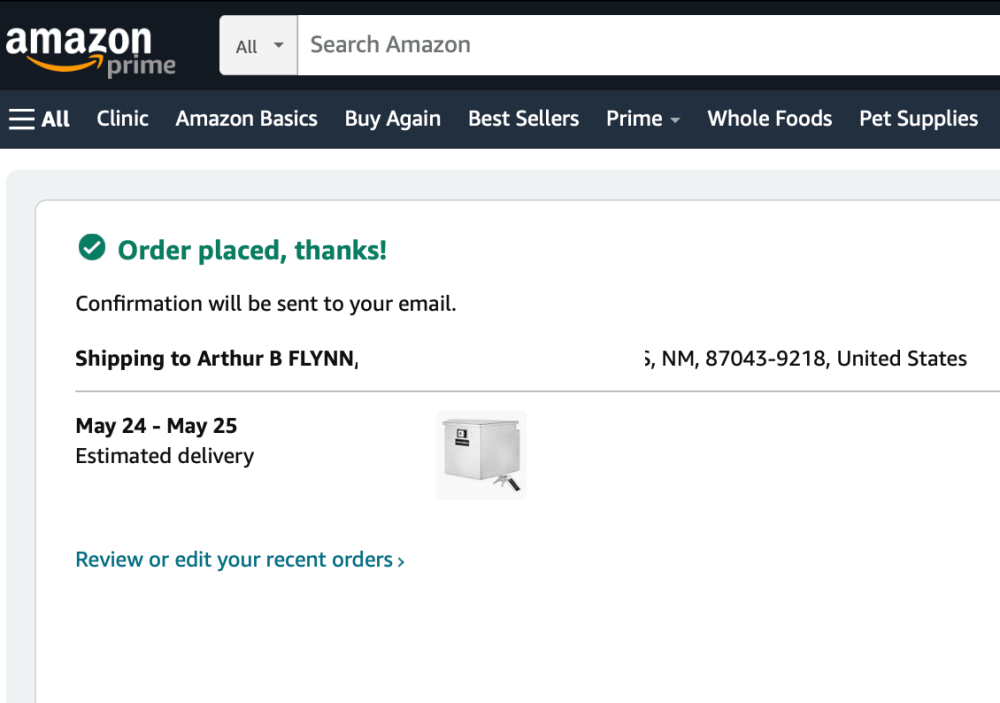Image resolution: width=1000 pixels, height=703 pixels.
Task: Click the May 24 - May 25 date
Action: click(x=156, y=426)
